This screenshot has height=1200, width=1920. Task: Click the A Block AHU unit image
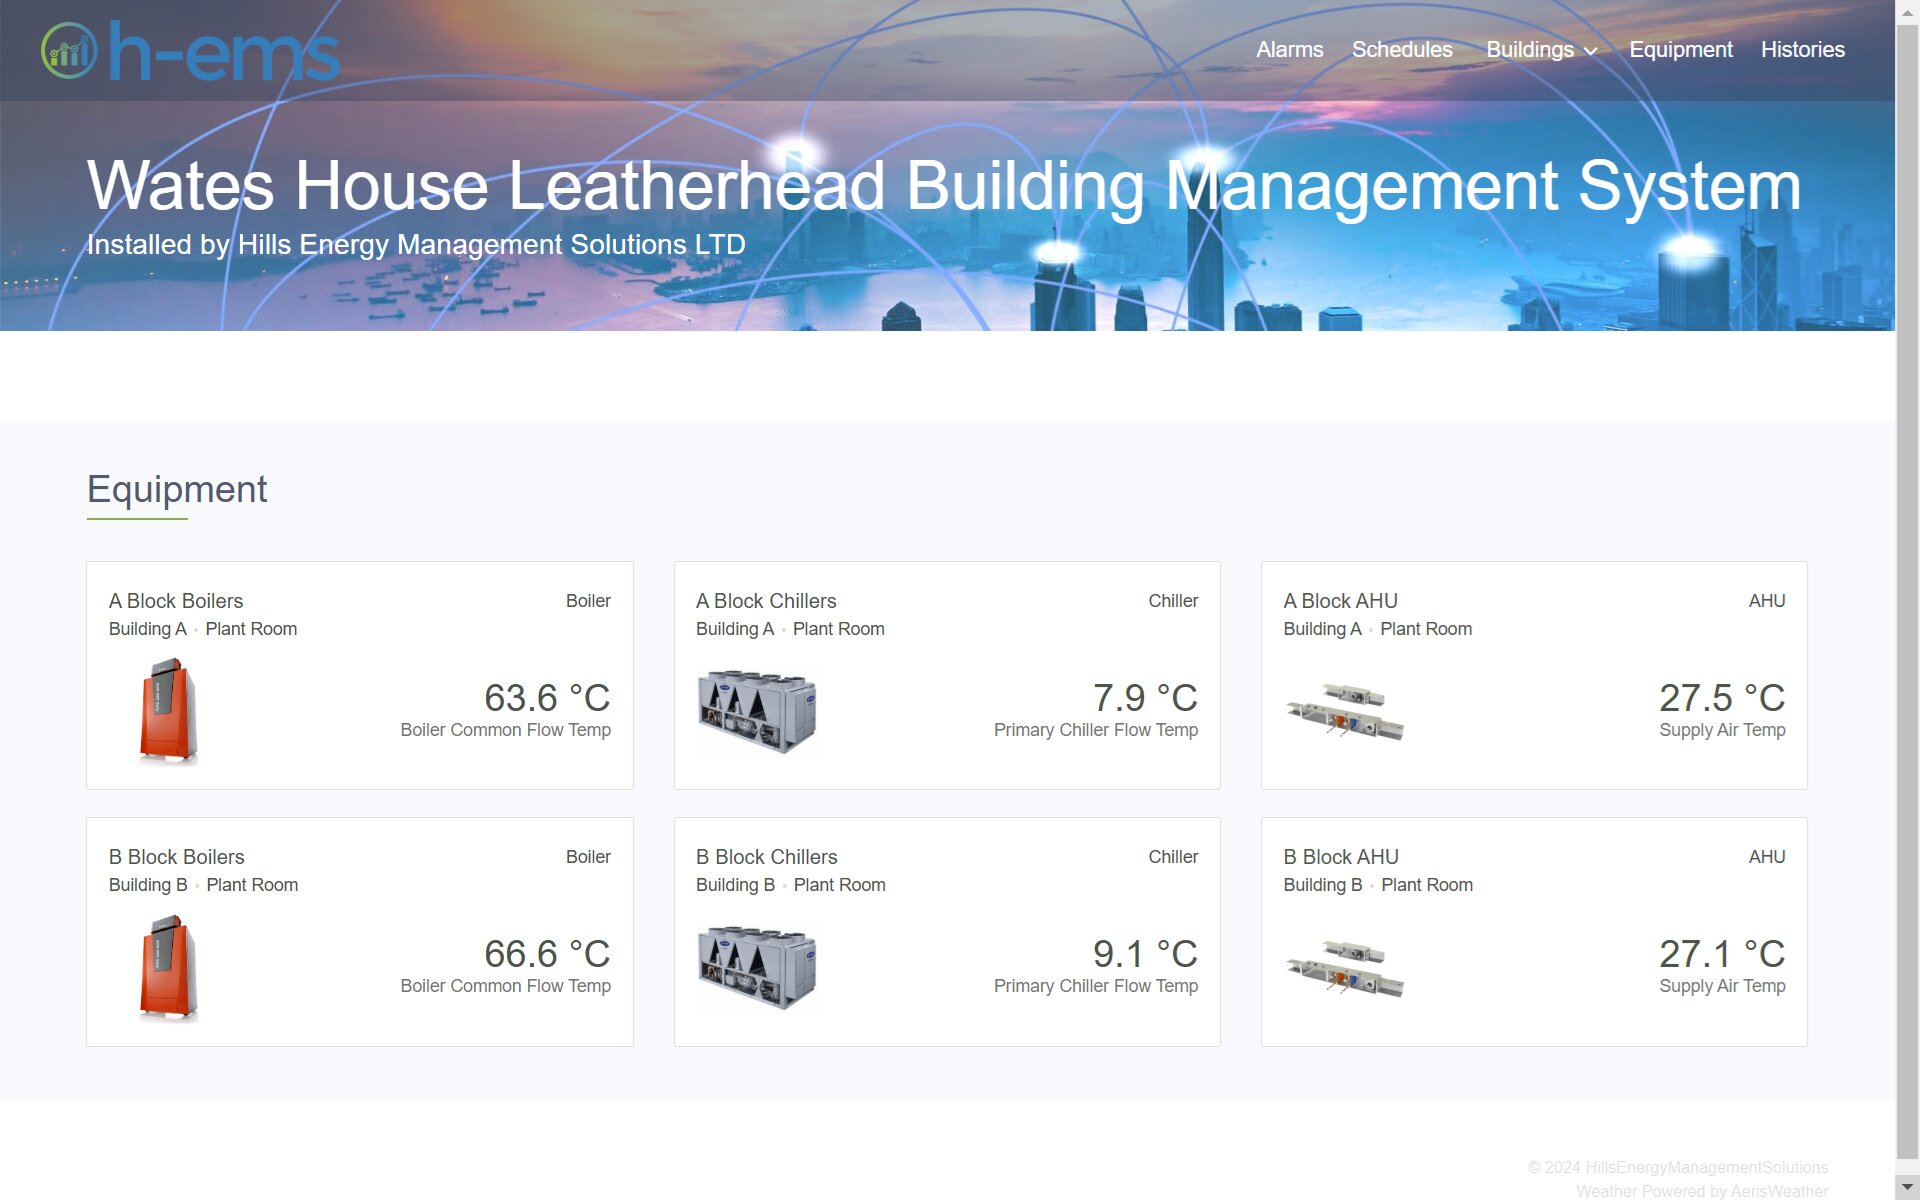1344,711
